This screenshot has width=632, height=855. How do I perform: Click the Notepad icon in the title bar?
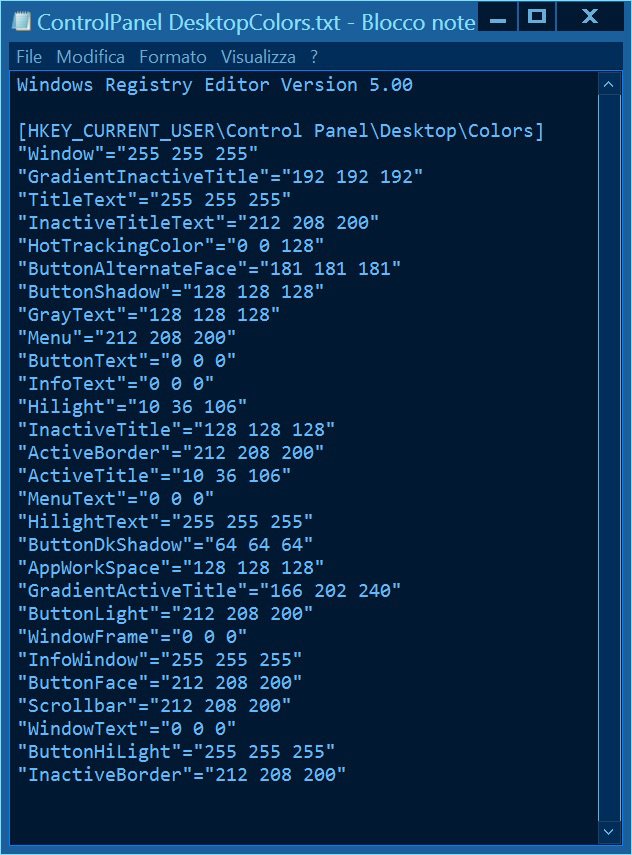(x=20, y=19)
